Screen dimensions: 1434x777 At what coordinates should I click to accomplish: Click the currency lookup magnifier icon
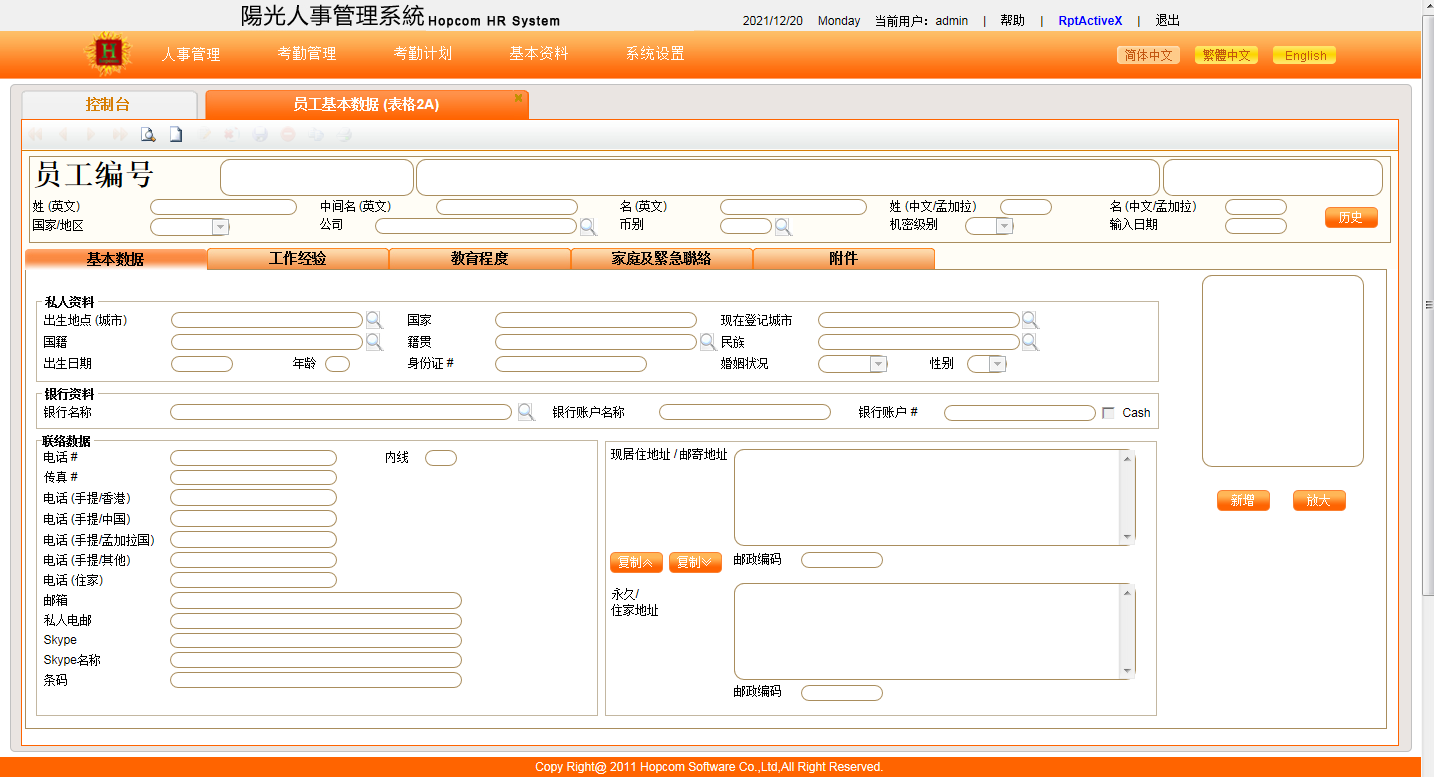point(783,226)
